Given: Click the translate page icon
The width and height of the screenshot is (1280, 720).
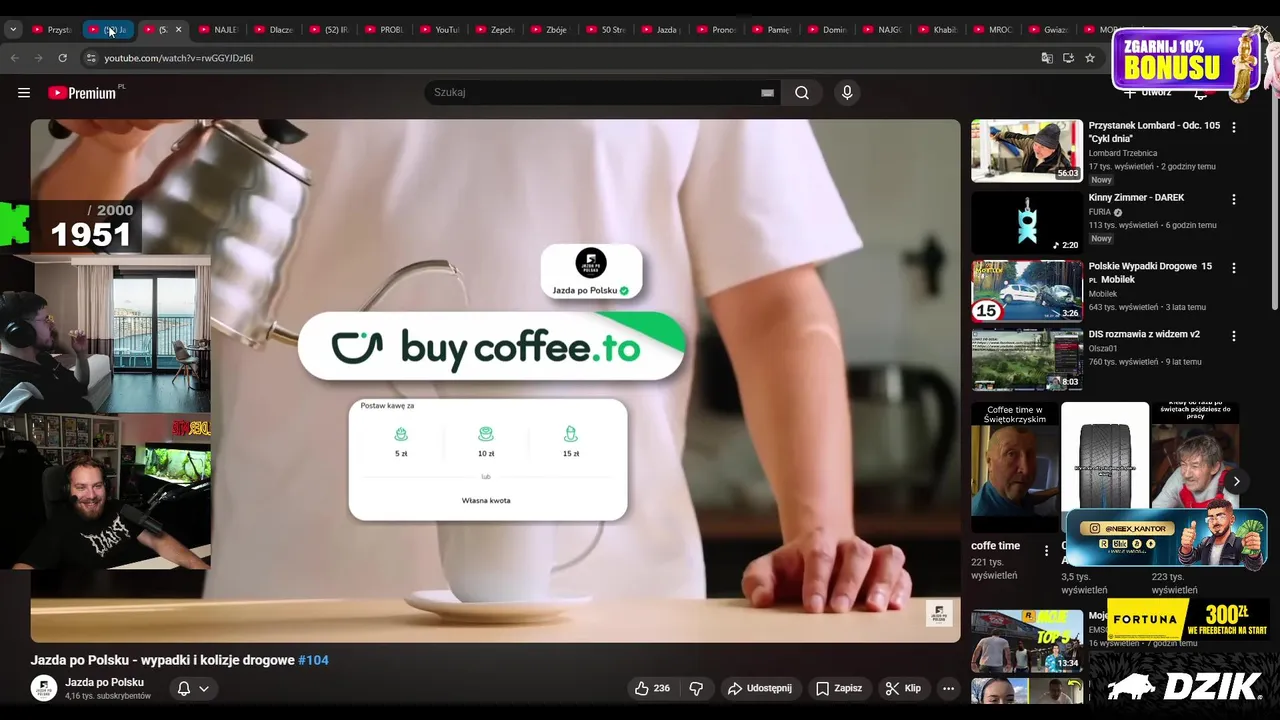Looking at the screenshot, I should (x=1047, y=58).
